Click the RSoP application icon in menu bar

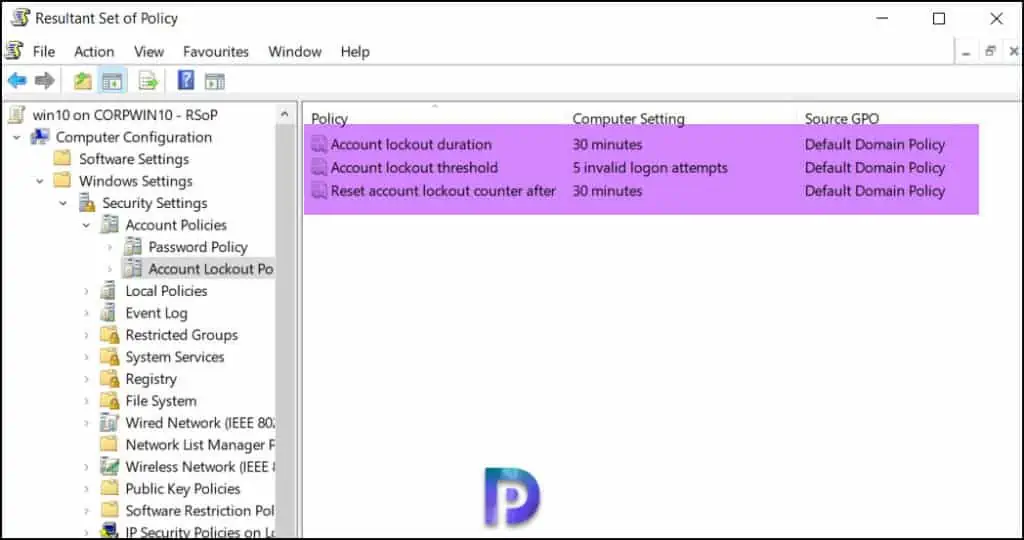coord(14,50)
